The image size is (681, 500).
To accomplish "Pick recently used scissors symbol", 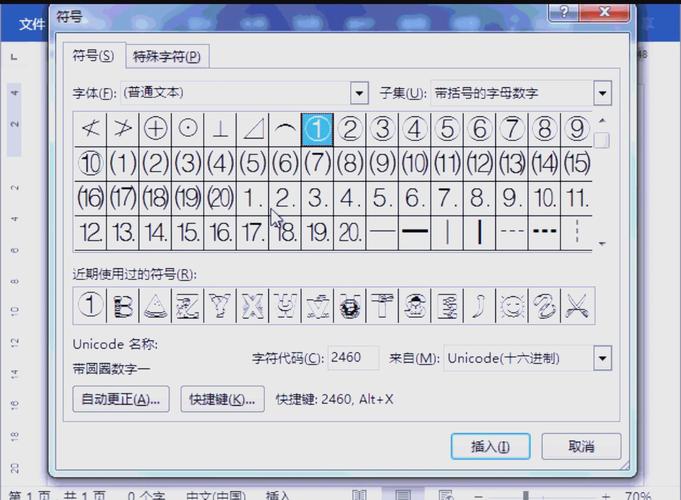I will [577, 305].
